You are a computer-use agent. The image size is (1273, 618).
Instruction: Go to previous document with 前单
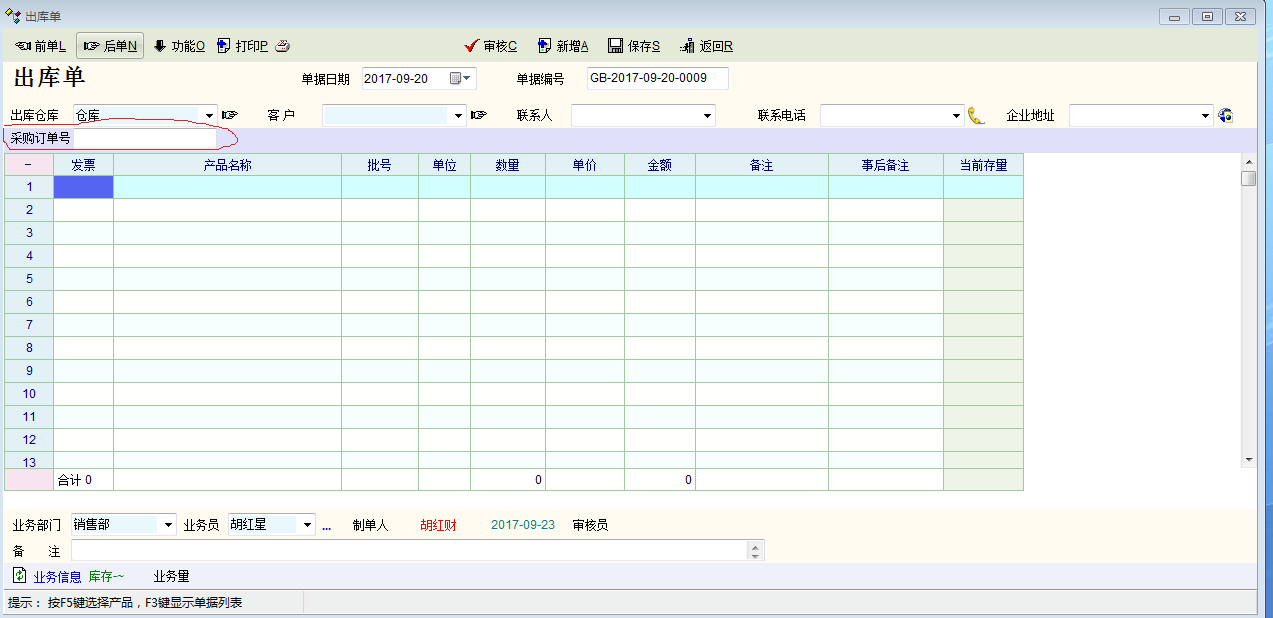tap(41, 46)
